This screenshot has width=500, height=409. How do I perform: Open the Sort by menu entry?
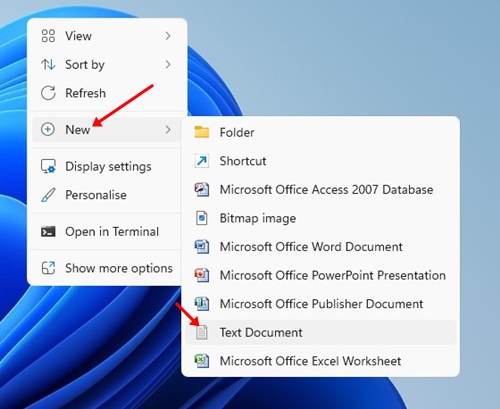click(107, 64)
